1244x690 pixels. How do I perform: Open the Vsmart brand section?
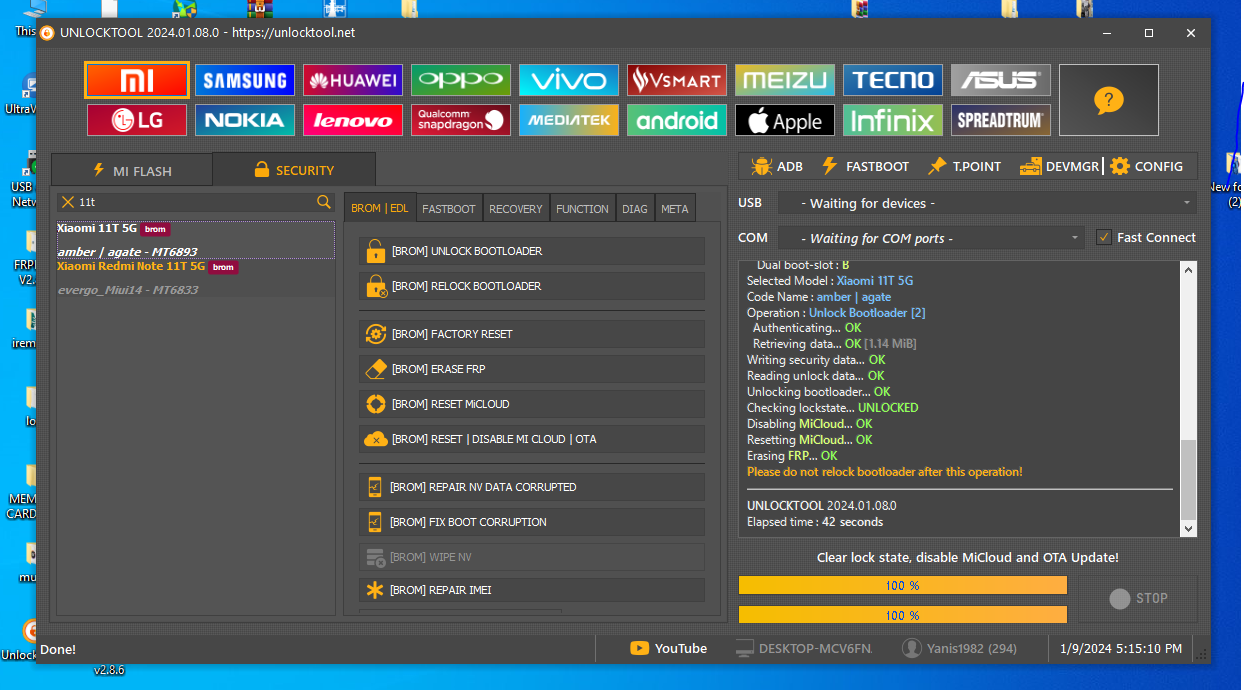tap(677, 80)
